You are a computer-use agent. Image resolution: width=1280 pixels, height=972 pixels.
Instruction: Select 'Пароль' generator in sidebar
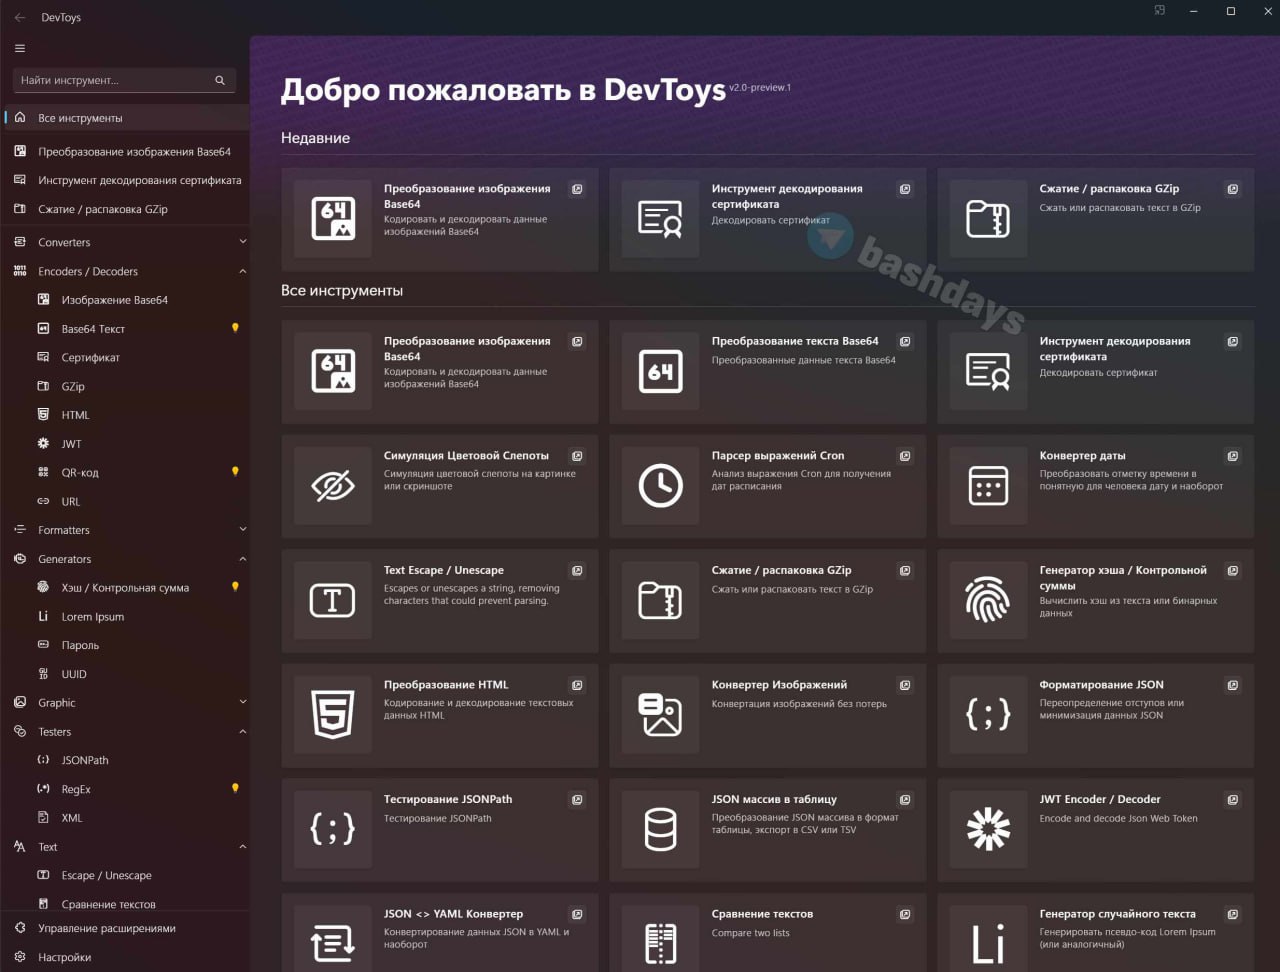coord(127,646)
